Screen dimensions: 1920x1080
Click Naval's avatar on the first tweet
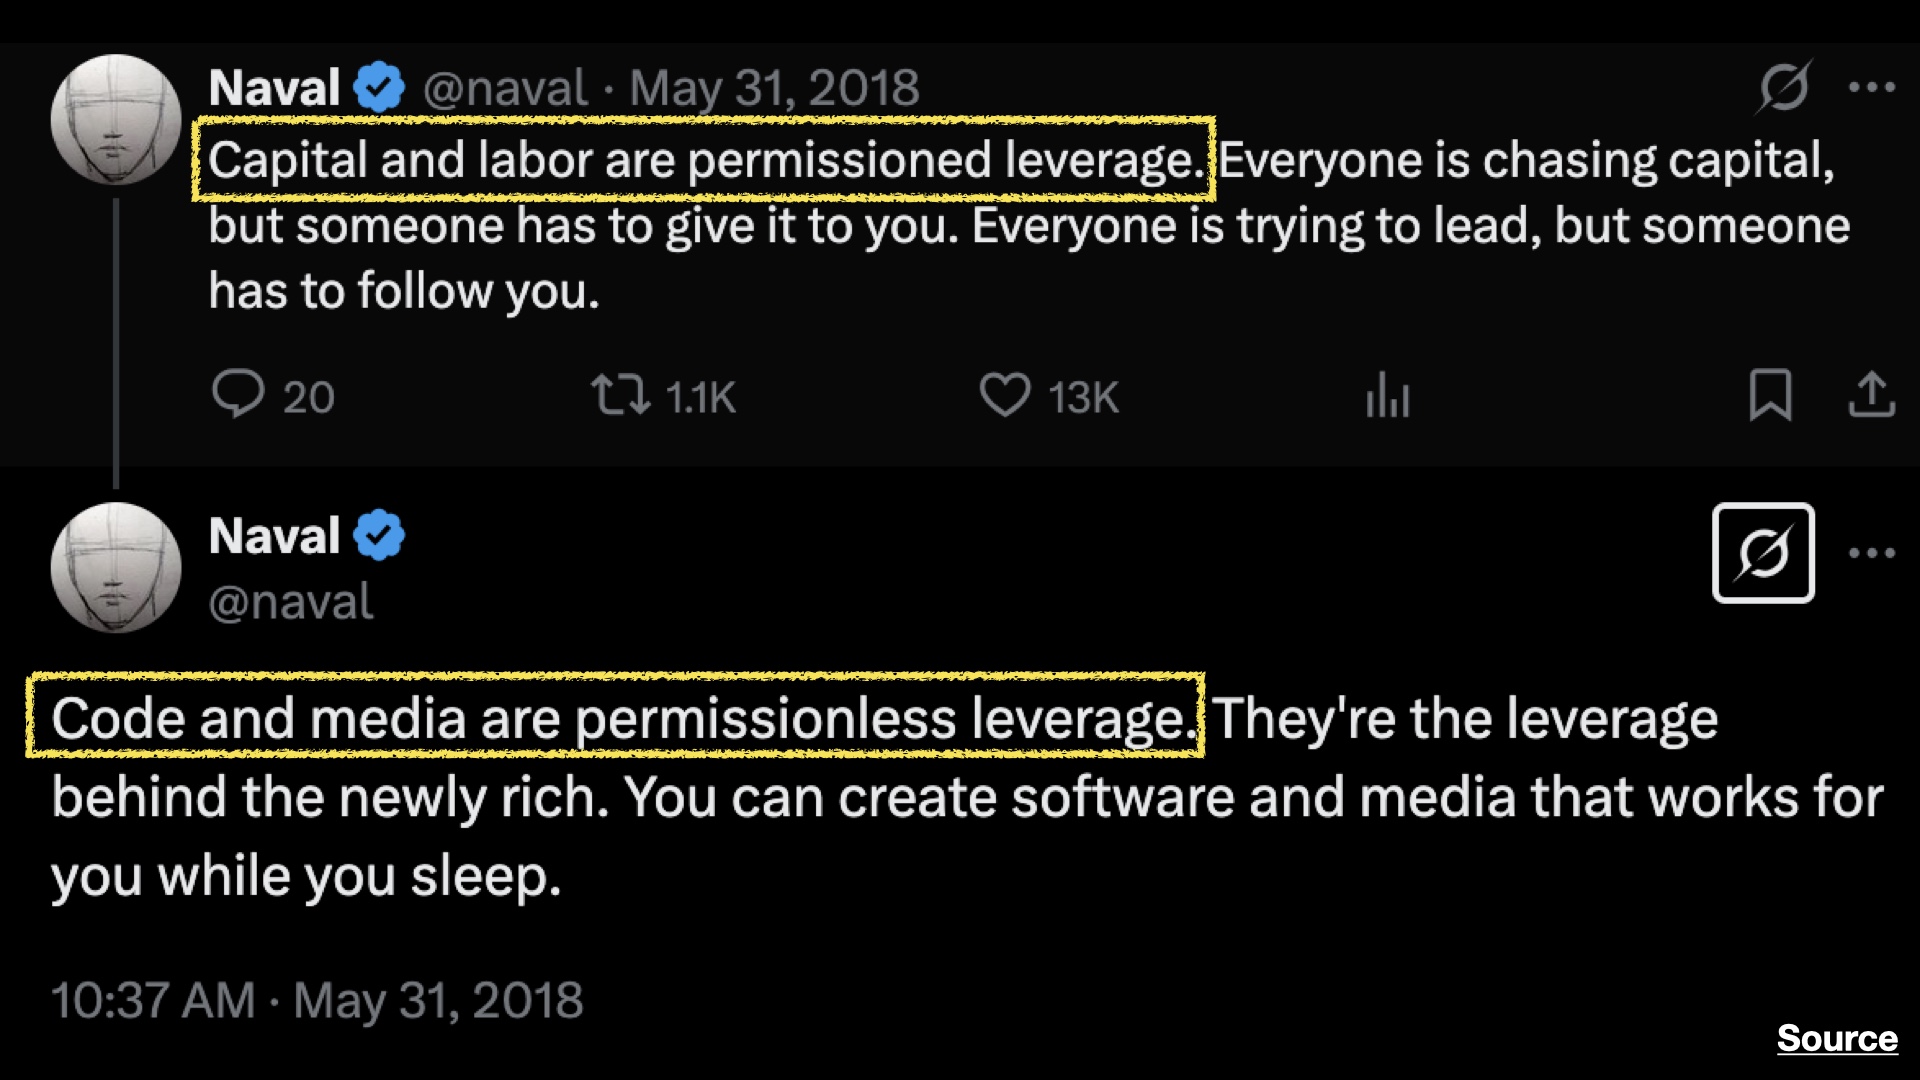pyautogui.click(x=116, y=119)
